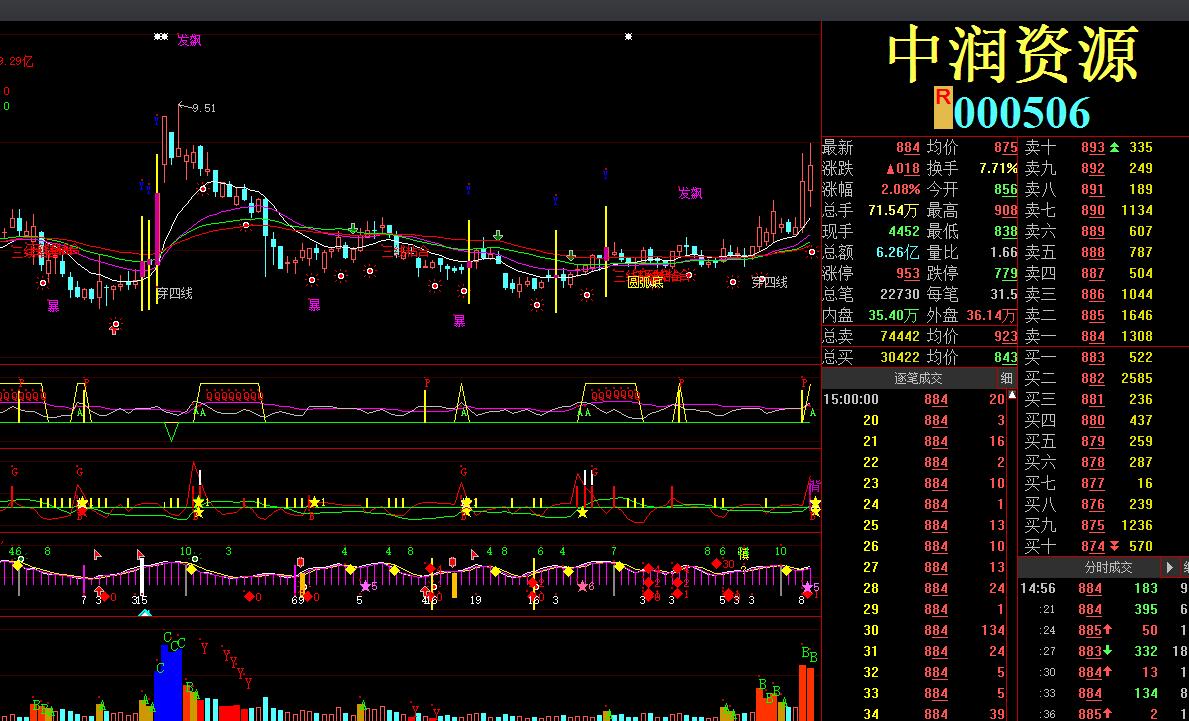
Task: Click the trade row numbered 30 with volume 134
Action: pos(914,630)
